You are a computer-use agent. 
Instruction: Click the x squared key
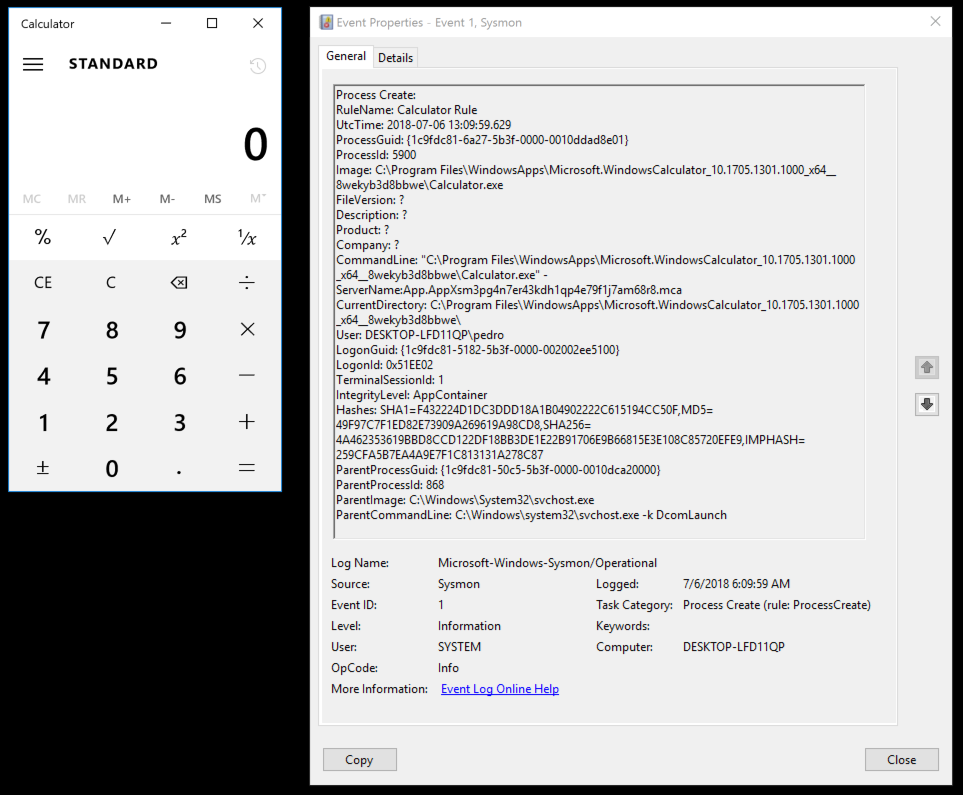coord(179,237)
